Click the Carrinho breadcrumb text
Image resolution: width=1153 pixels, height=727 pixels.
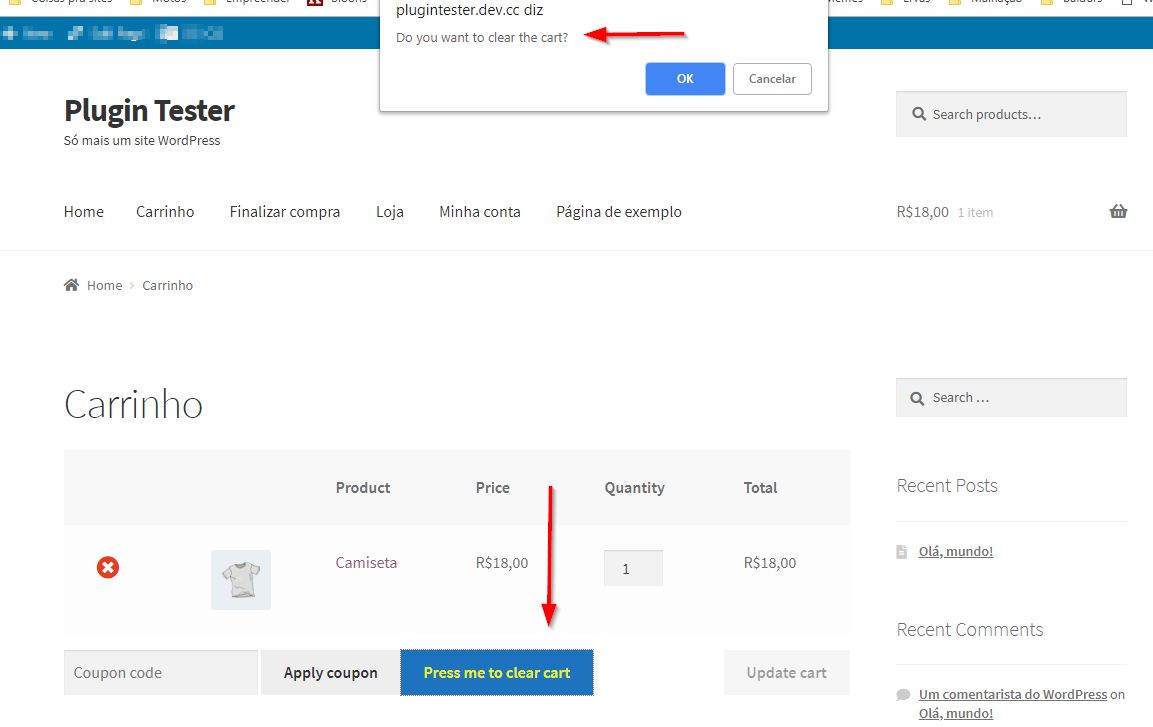tap(168, 285)
